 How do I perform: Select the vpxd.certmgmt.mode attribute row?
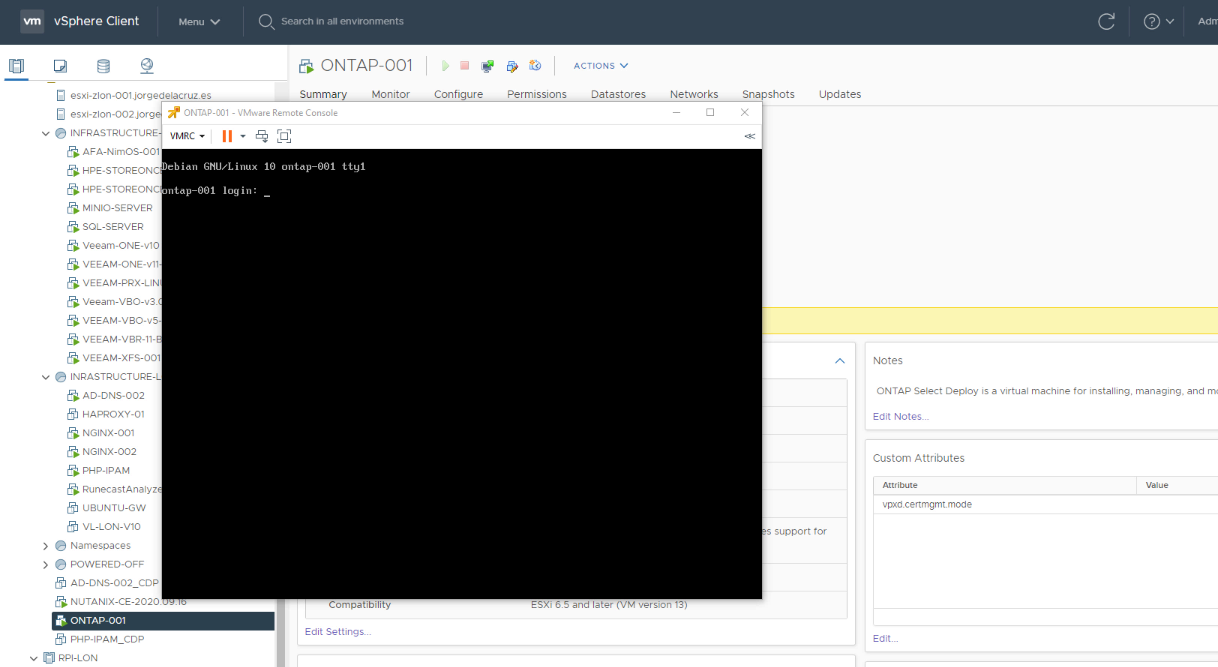[1045, 505]
